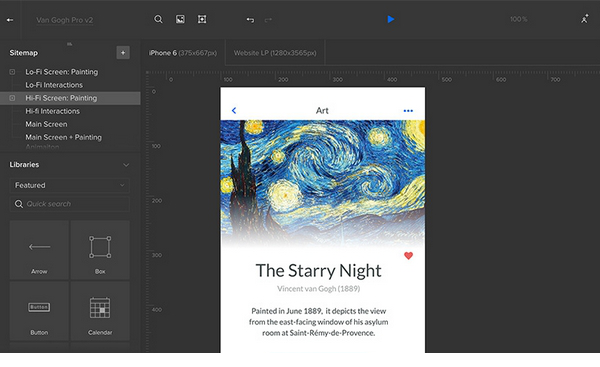Click the back arrow in top bar

pos(10,20)
